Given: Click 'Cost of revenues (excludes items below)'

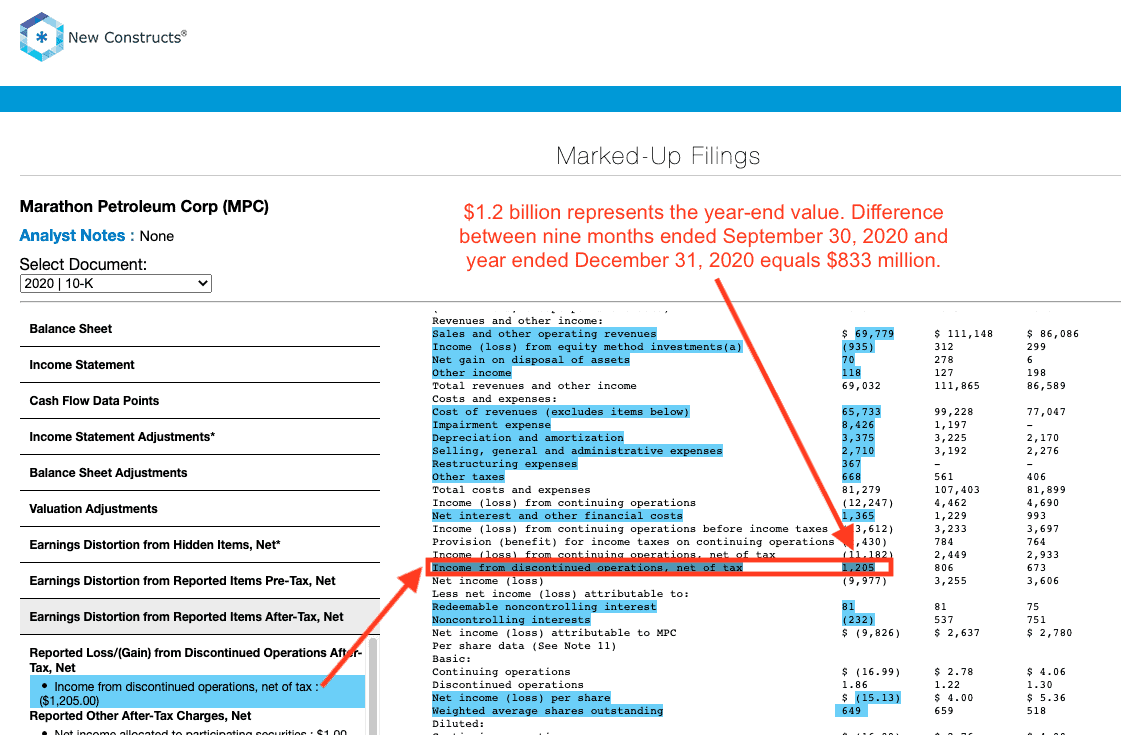Looking at the screenshot, I should tap(560, 412).
